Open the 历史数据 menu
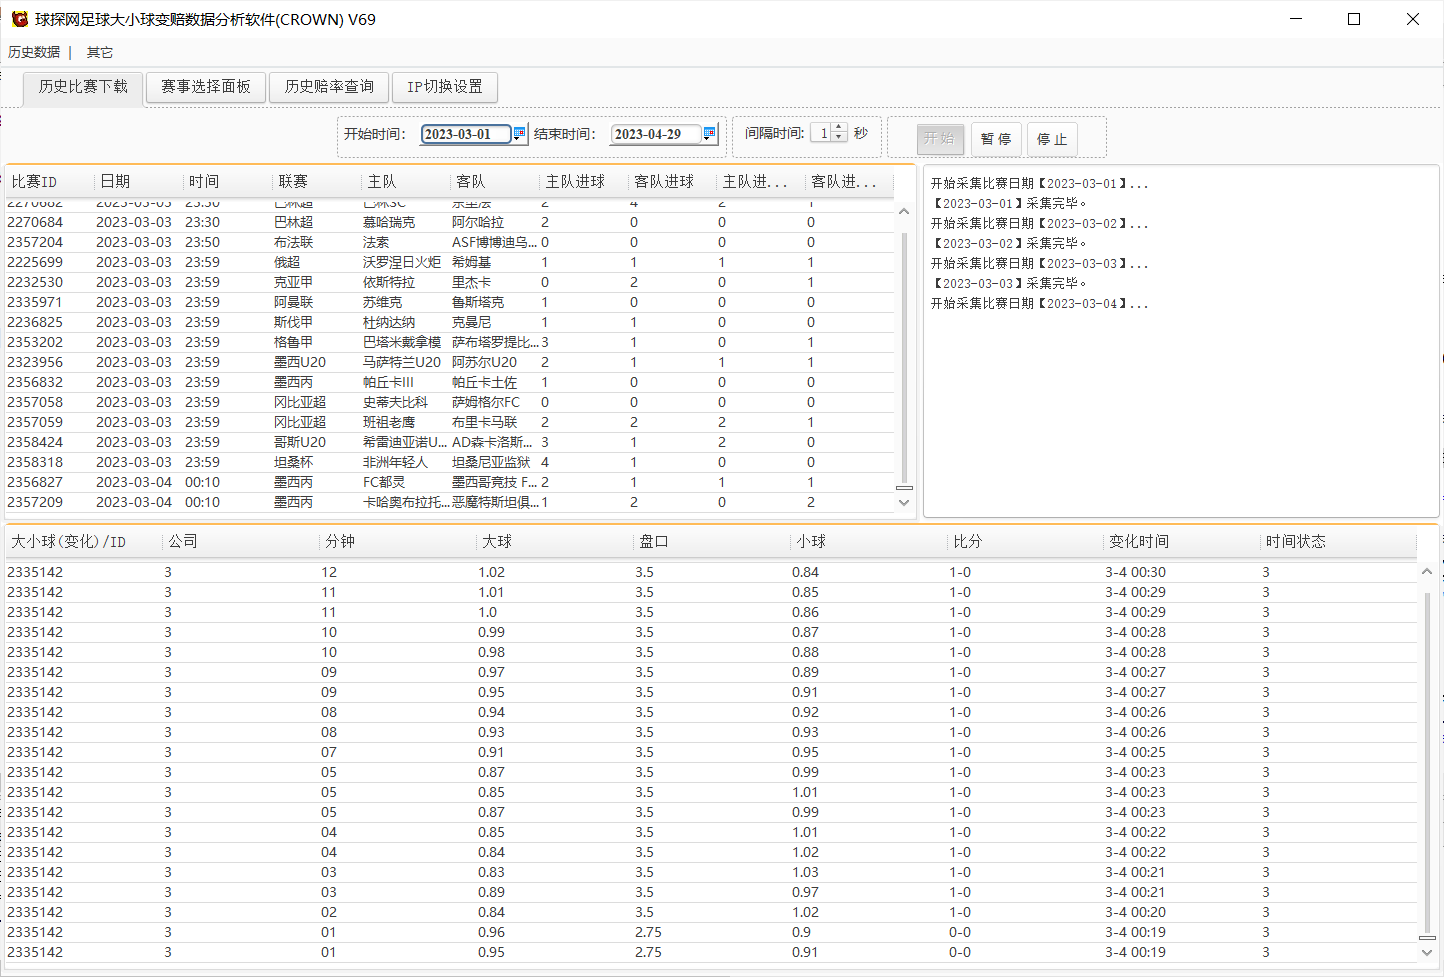1444x977 pixels. 34,52
